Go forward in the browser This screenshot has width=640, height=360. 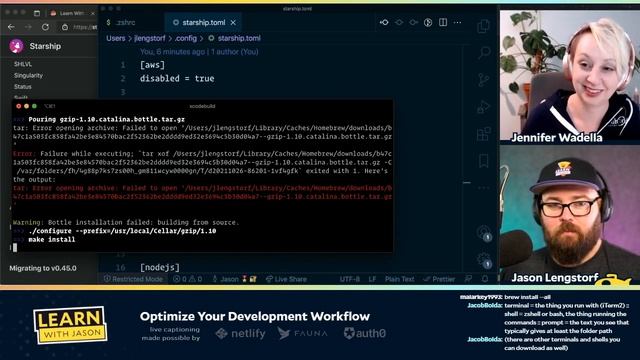point(28,27)
